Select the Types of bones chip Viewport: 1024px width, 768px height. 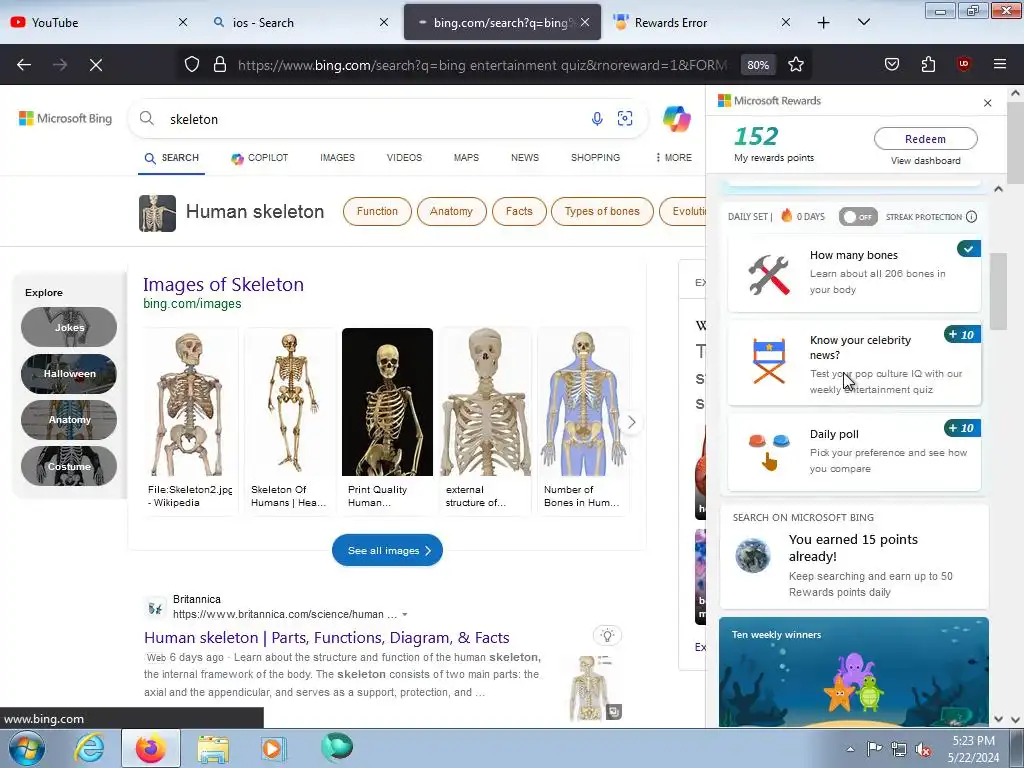[602, 212]
